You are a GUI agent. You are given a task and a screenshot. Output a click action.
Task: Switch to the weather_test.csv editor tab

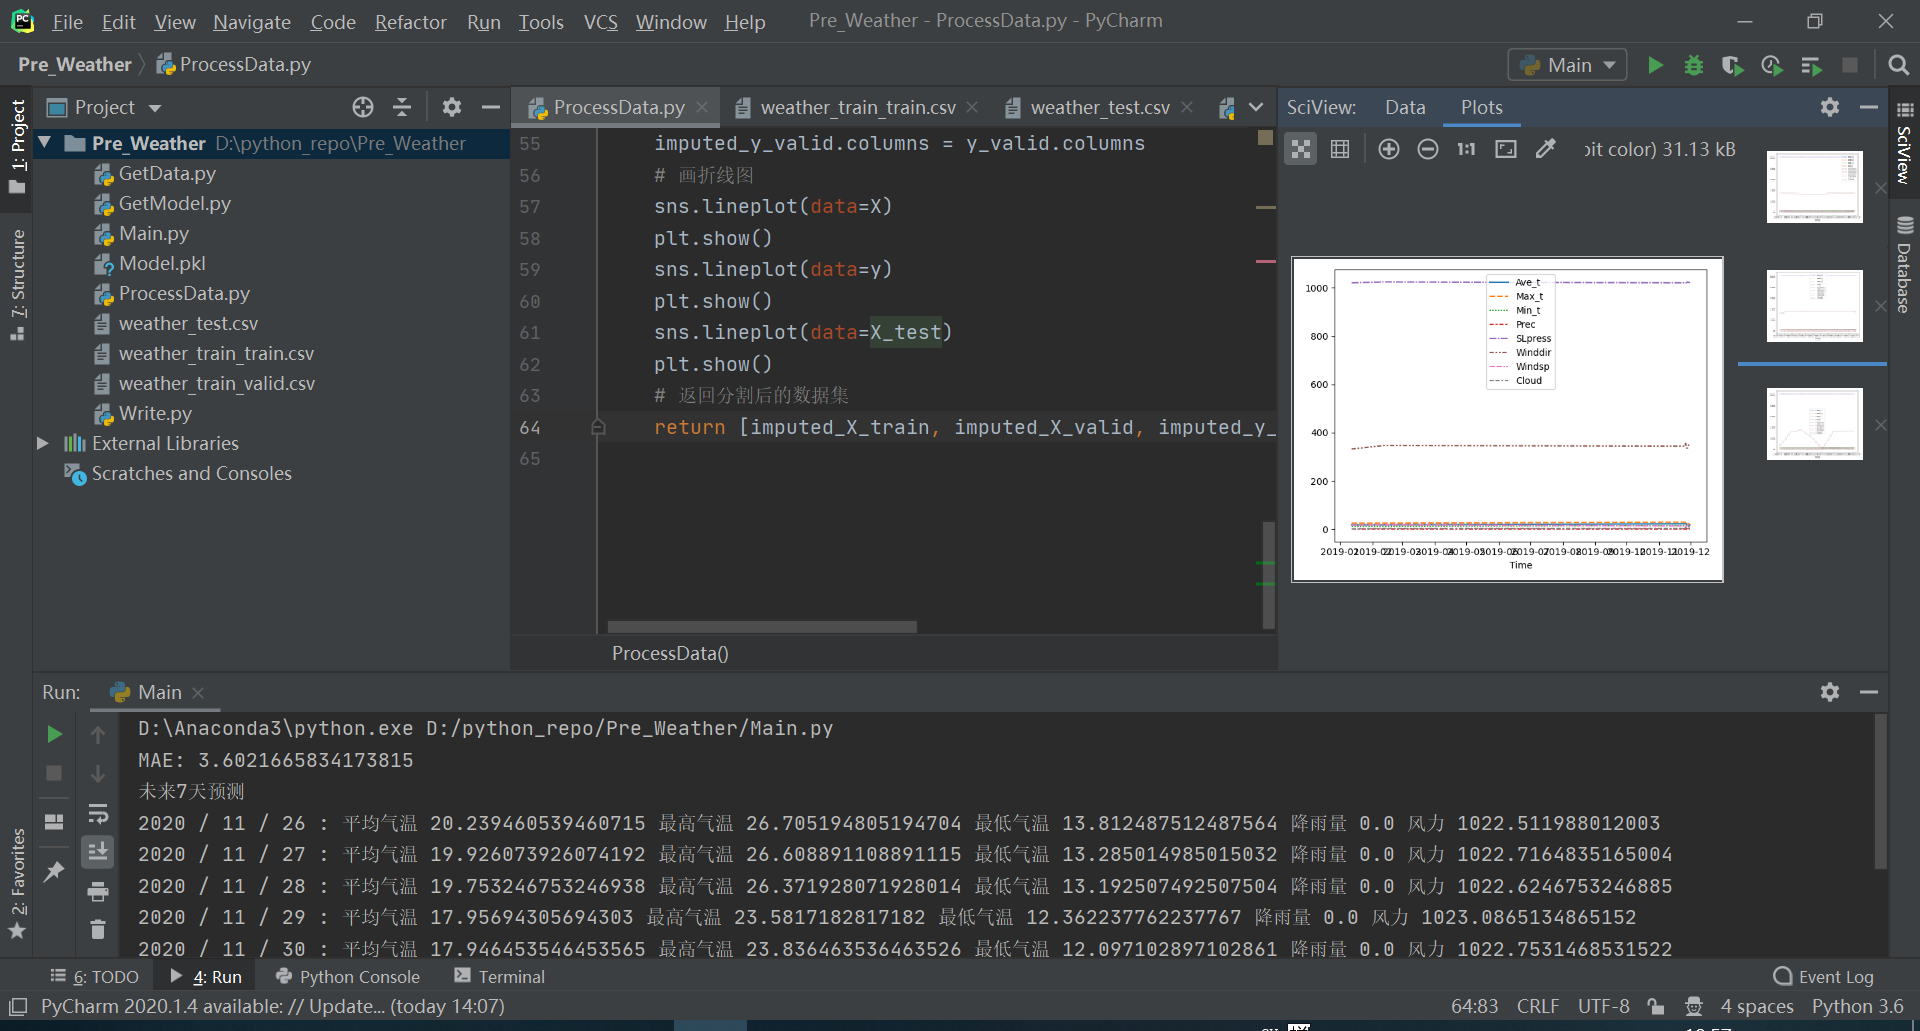pos(1099,107)
